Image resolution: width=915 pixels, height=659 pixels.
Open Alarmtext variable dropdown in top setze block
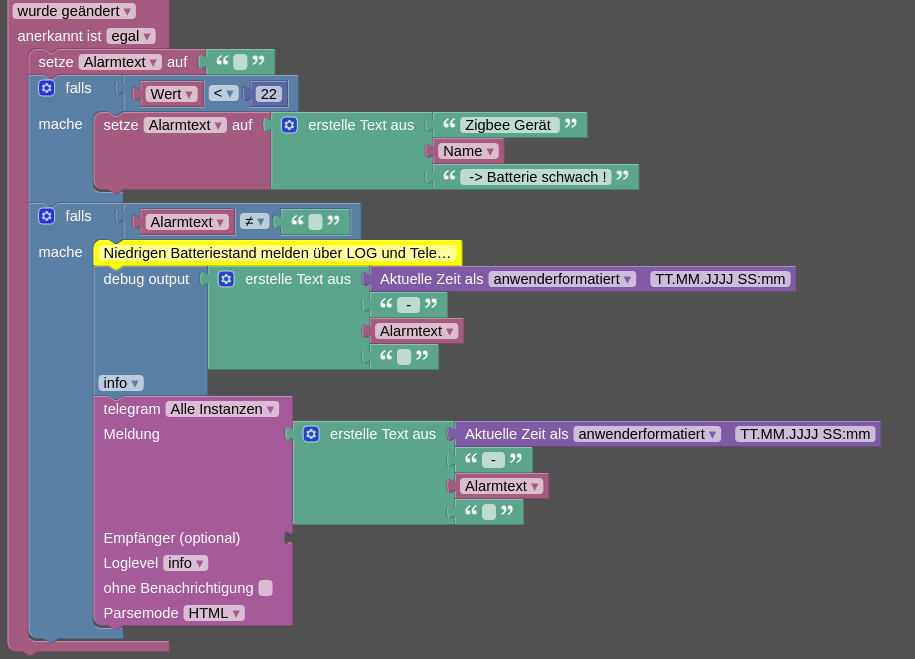[120, 62]
